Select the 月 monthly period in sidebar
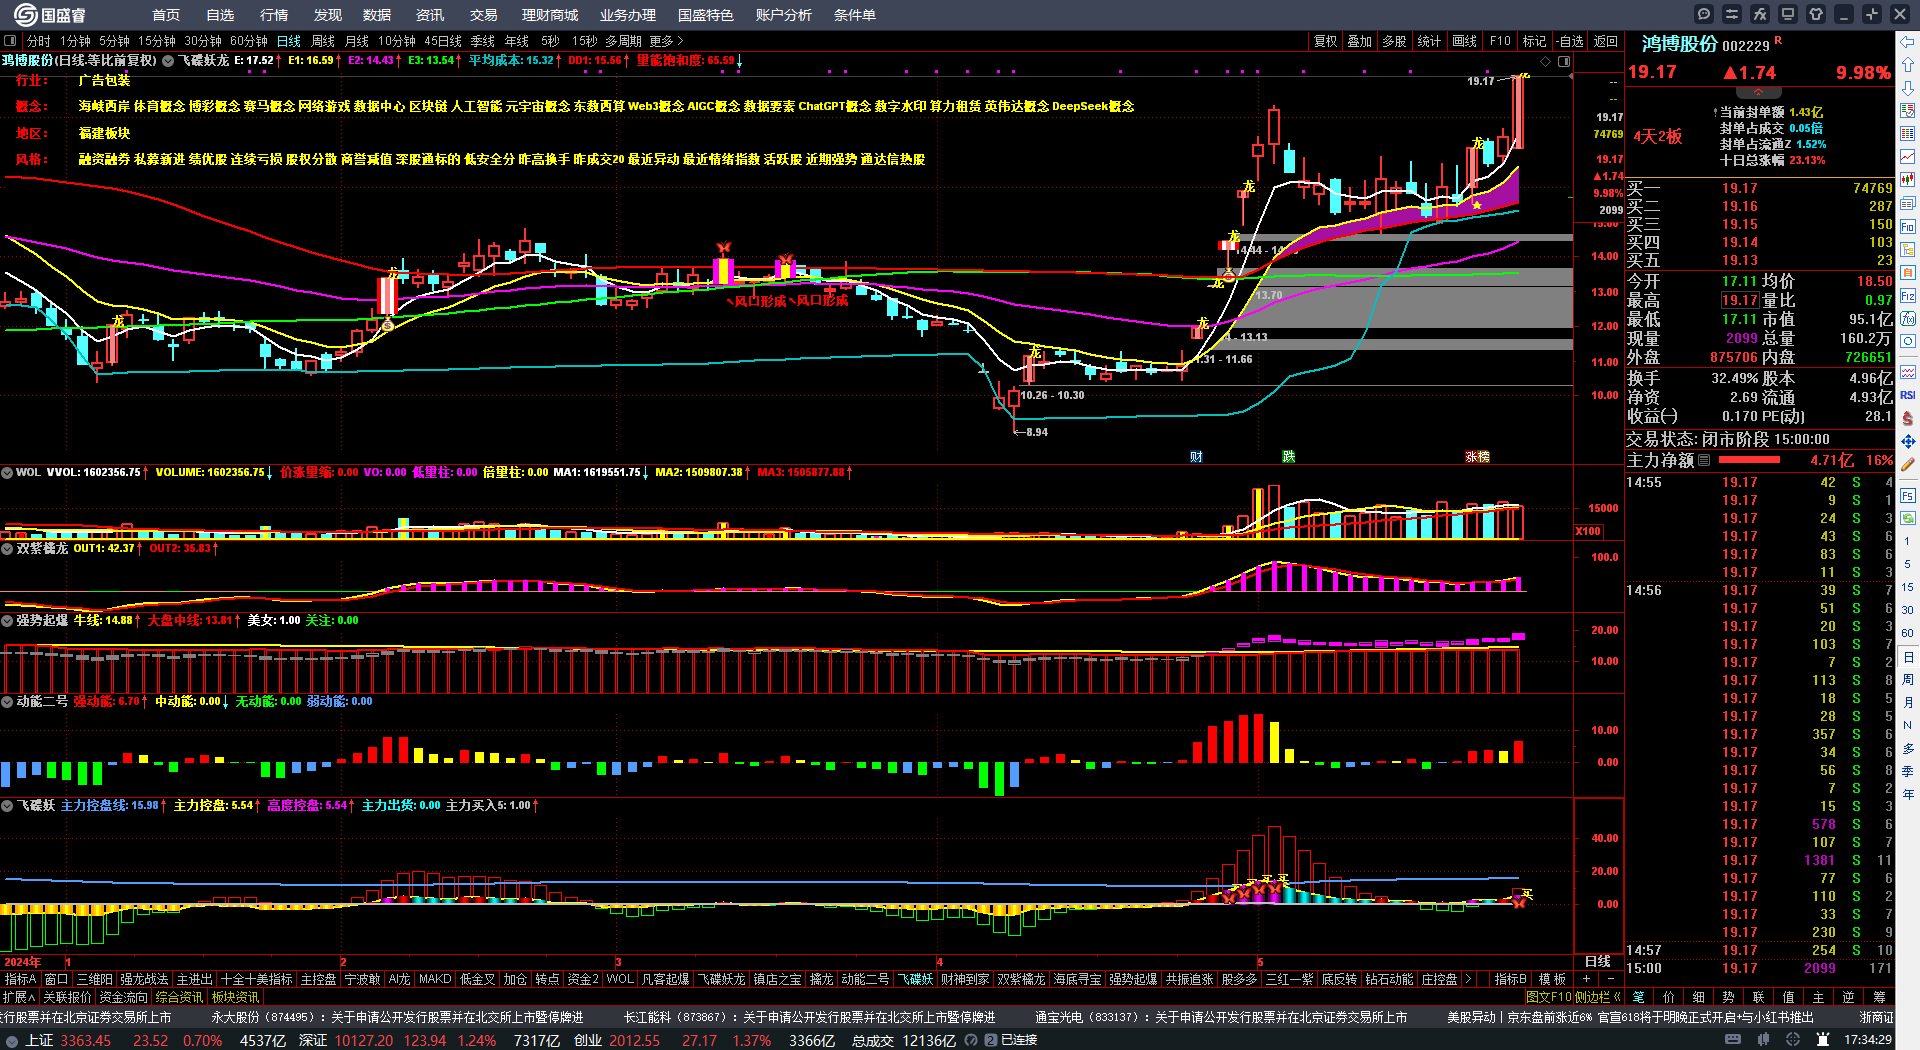 point(1908,703)
